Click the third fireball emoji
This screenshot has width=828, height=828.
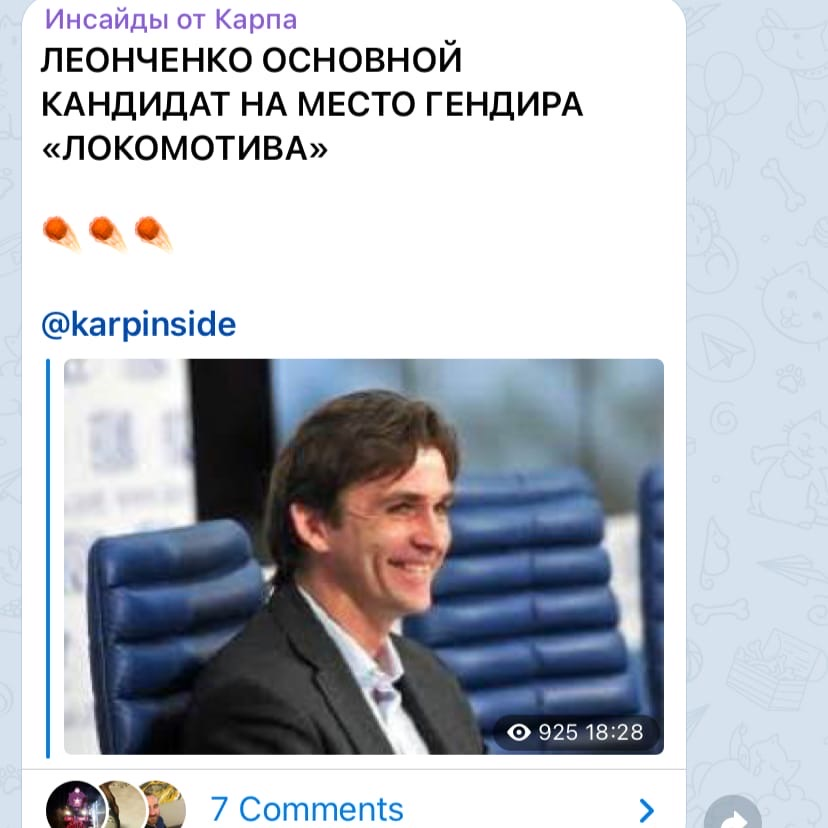(153, 233)
